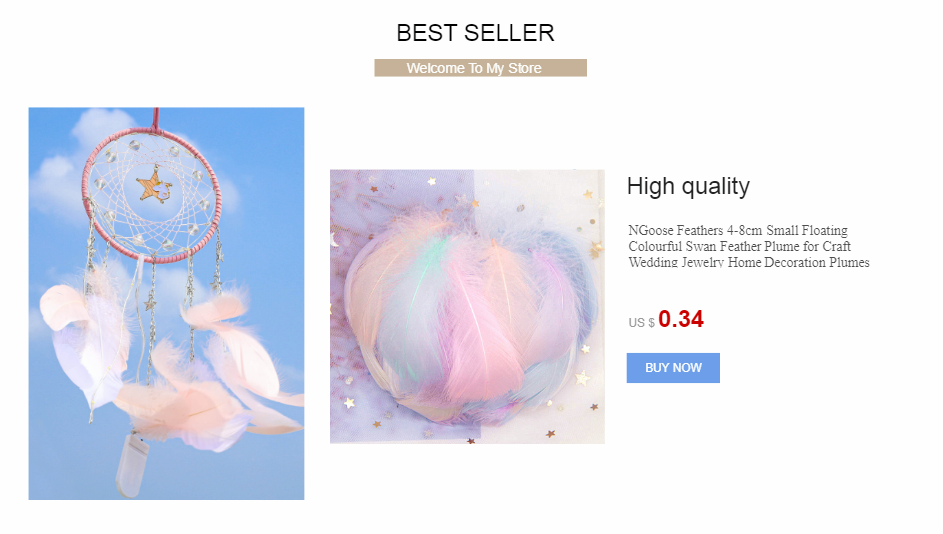The width and height of the screenshot is (943, 534).
Task: Open the colorful feathers product thumbnail
Action: click(x=467, y=307)
